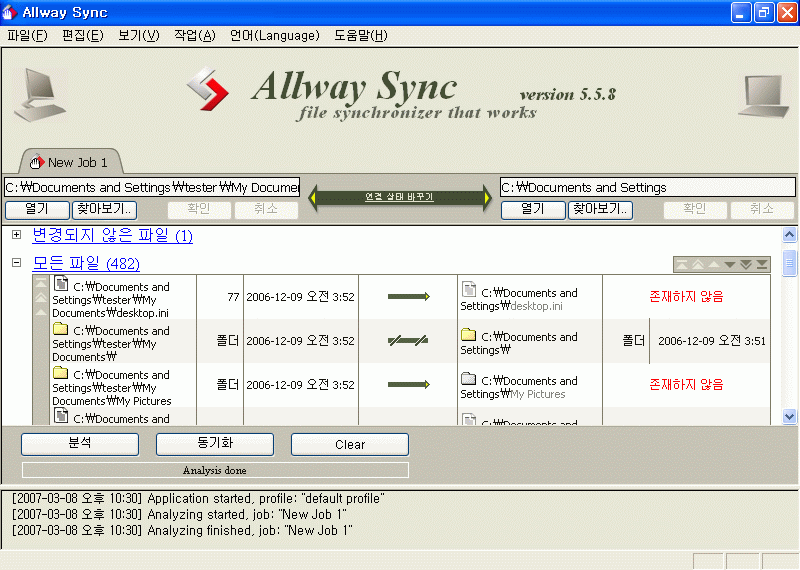Click the first 존재하지 않음 text for desktop.ini
Viewport: 800px width, 570px height.
(686, 296)
